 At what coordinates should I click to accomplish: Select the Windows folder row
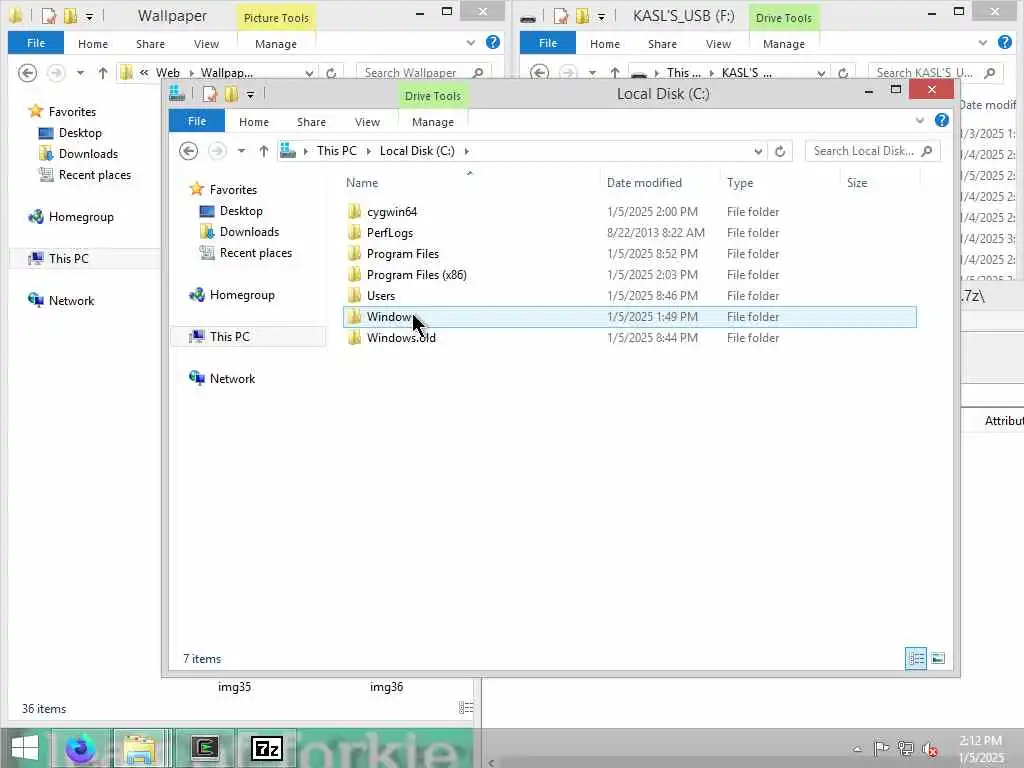point(630,317)
